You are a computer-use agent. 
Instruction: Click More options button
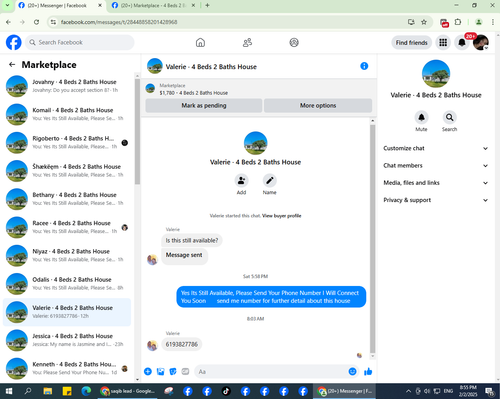click(318, 105)
